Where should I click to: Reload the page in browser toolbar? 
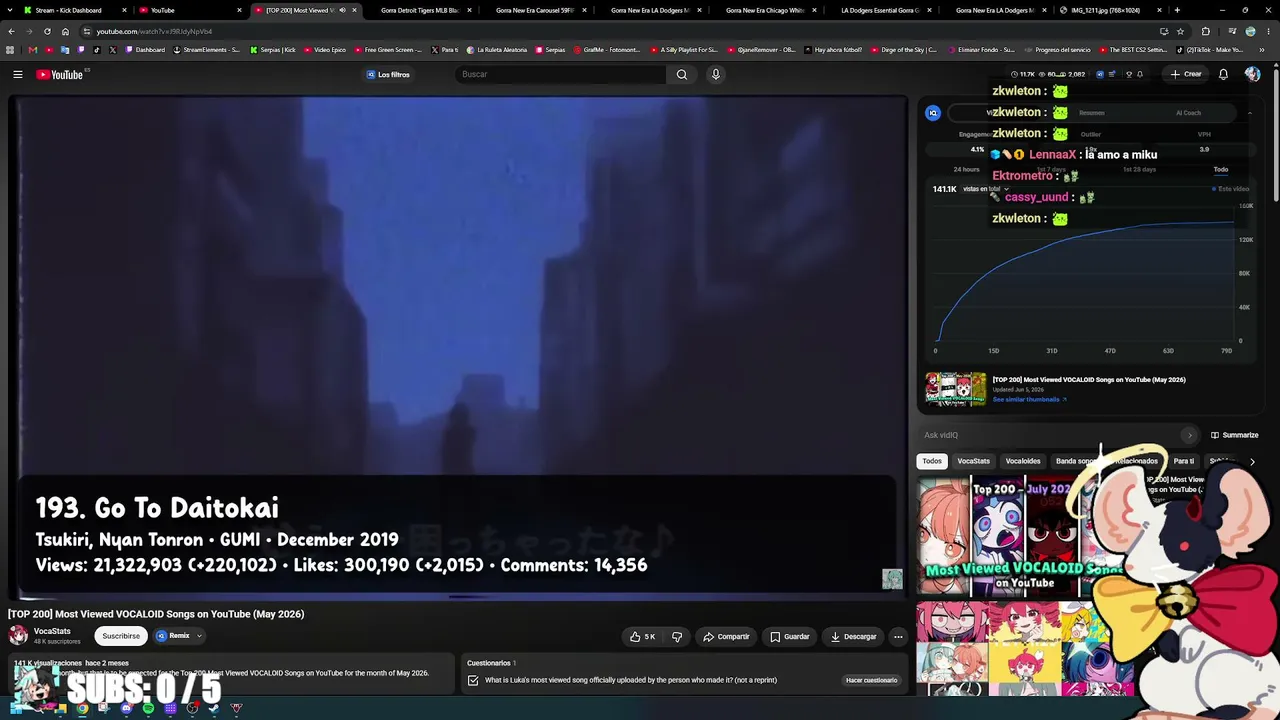coord(47,31)
